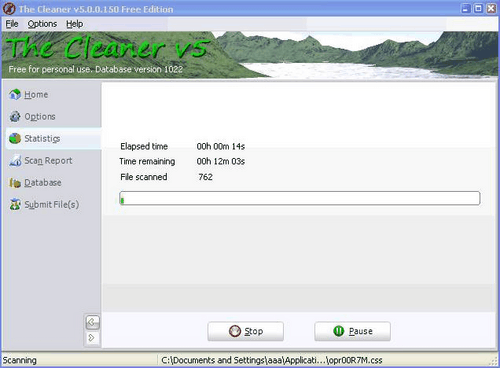The image size is (500, 368).
Task: Click the Database version 1022 banner text
Action: pos(139,69)
